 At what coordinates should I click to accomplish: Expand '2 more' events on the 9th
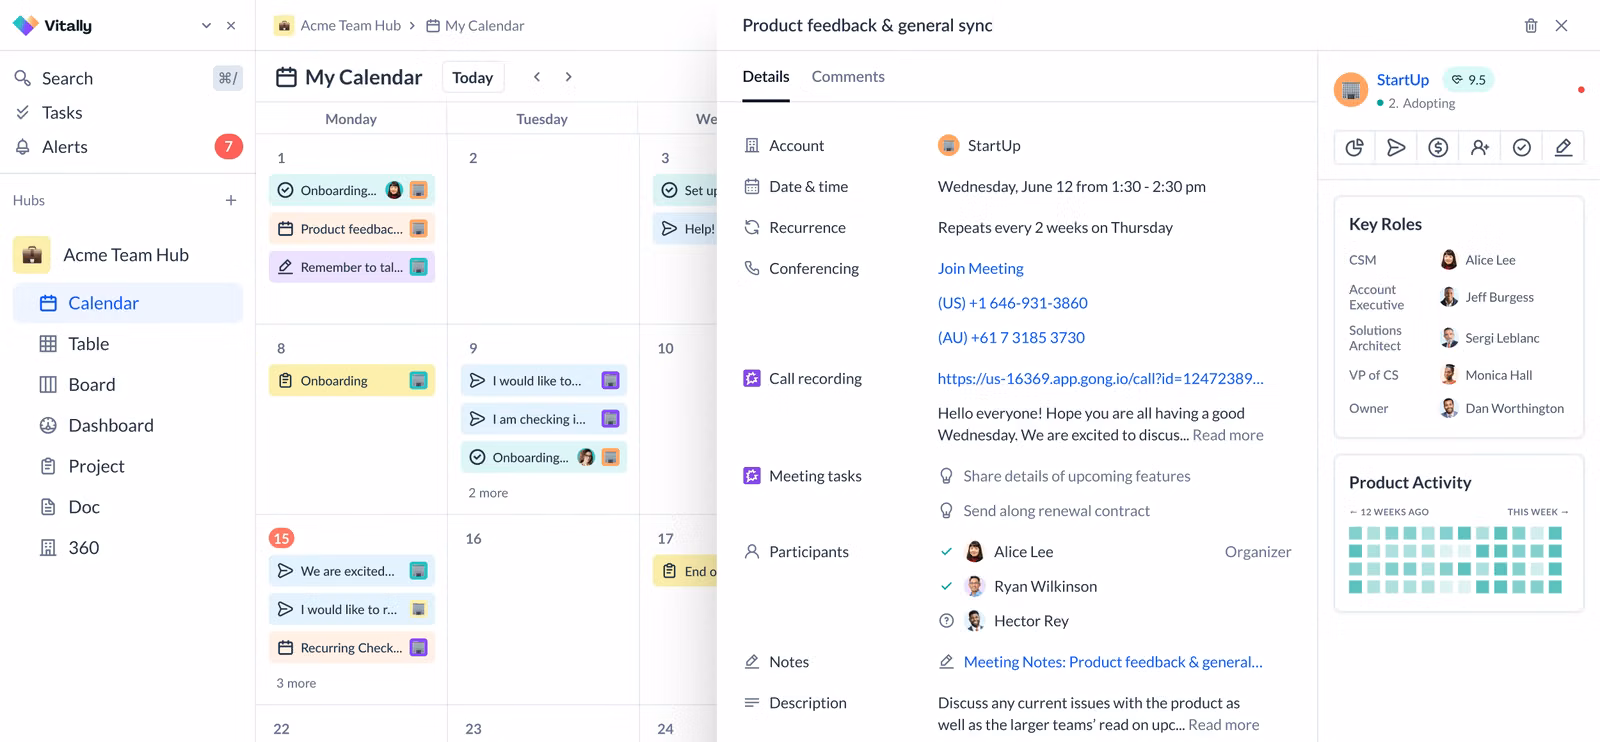point(488,493)
